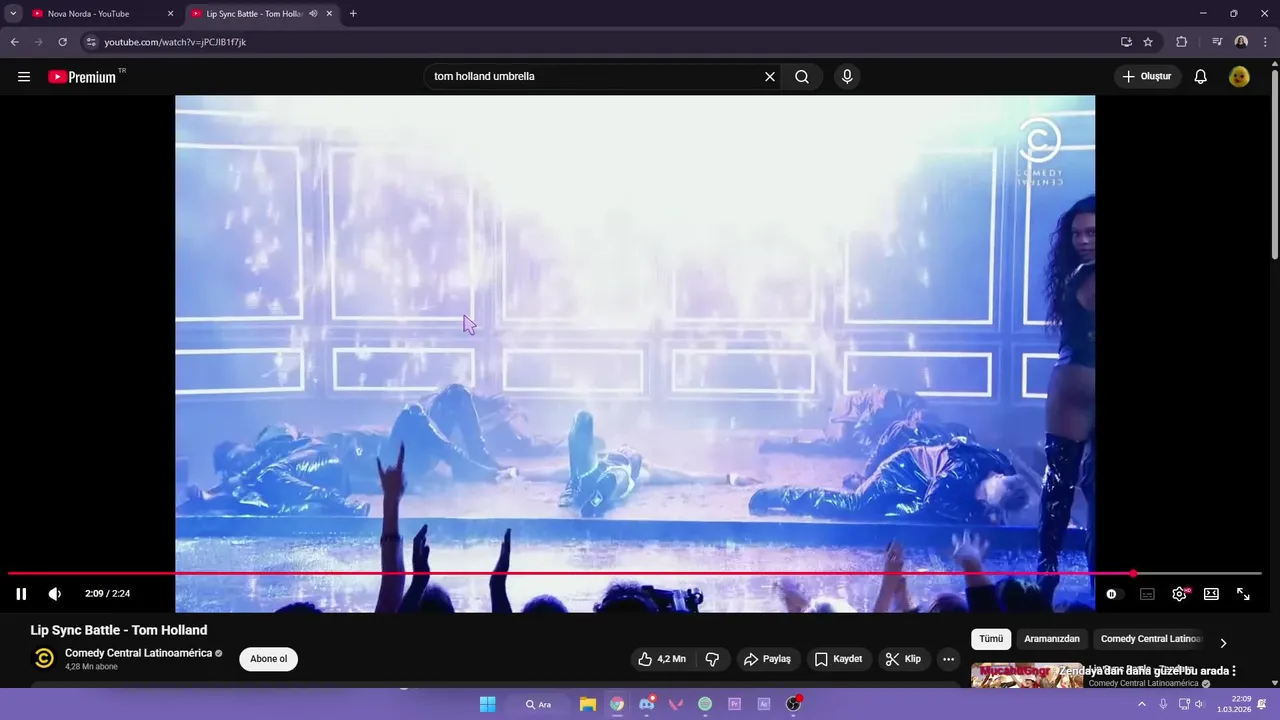
Task: Clear the search text with the X
Action: pyautogui.click(x=770, y=77)
